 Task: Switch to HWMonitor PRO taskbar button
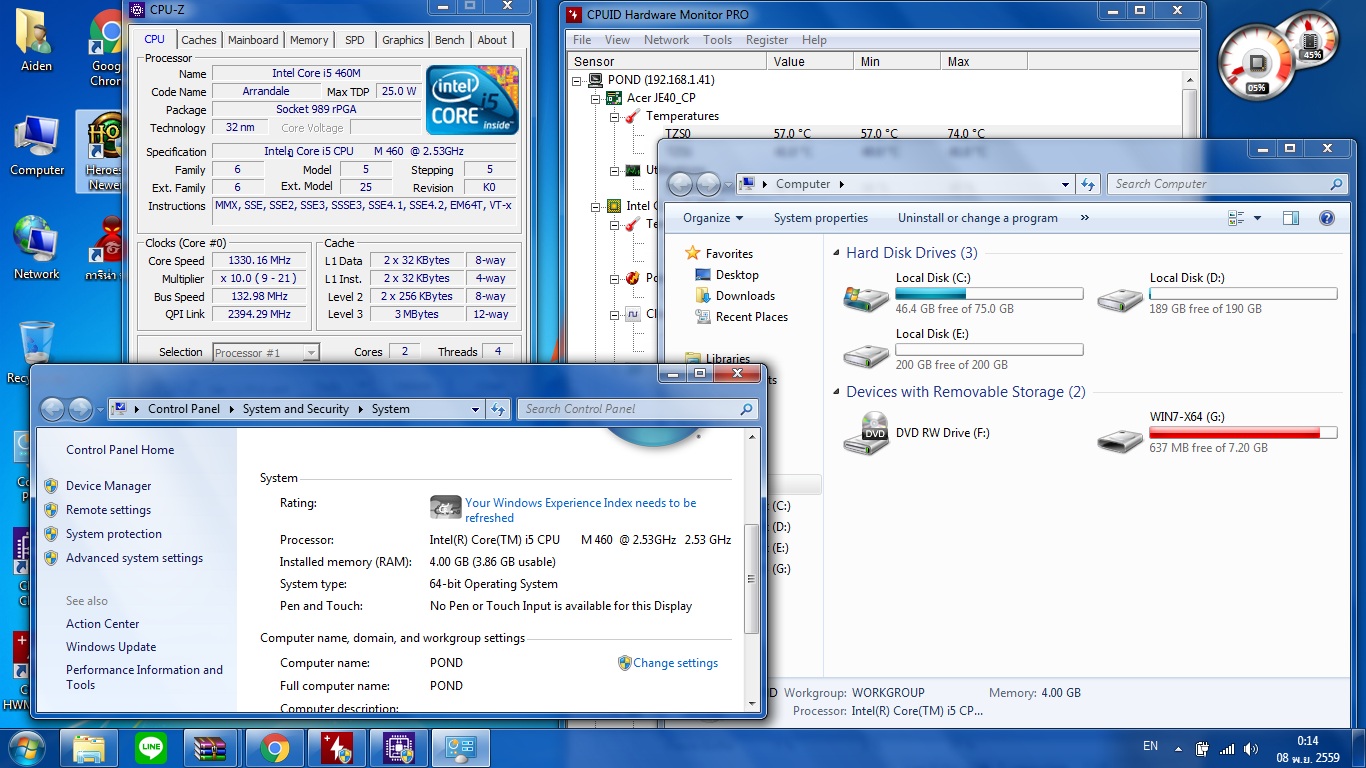pos(337,747)
